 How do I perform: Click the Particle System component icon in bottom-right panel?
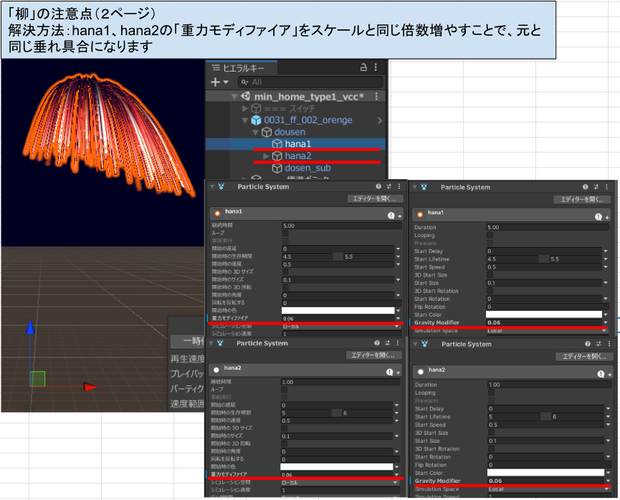pyautogui.click(x=425, y=344)
